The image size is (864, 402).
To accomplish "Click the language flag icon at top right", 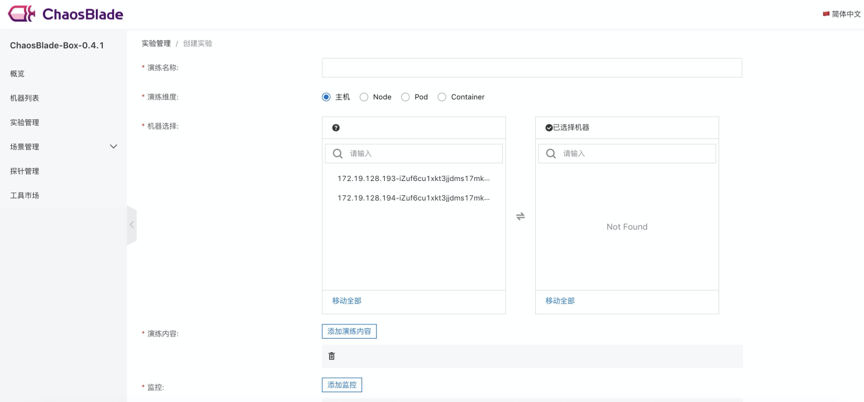I will tap(826, 14).
